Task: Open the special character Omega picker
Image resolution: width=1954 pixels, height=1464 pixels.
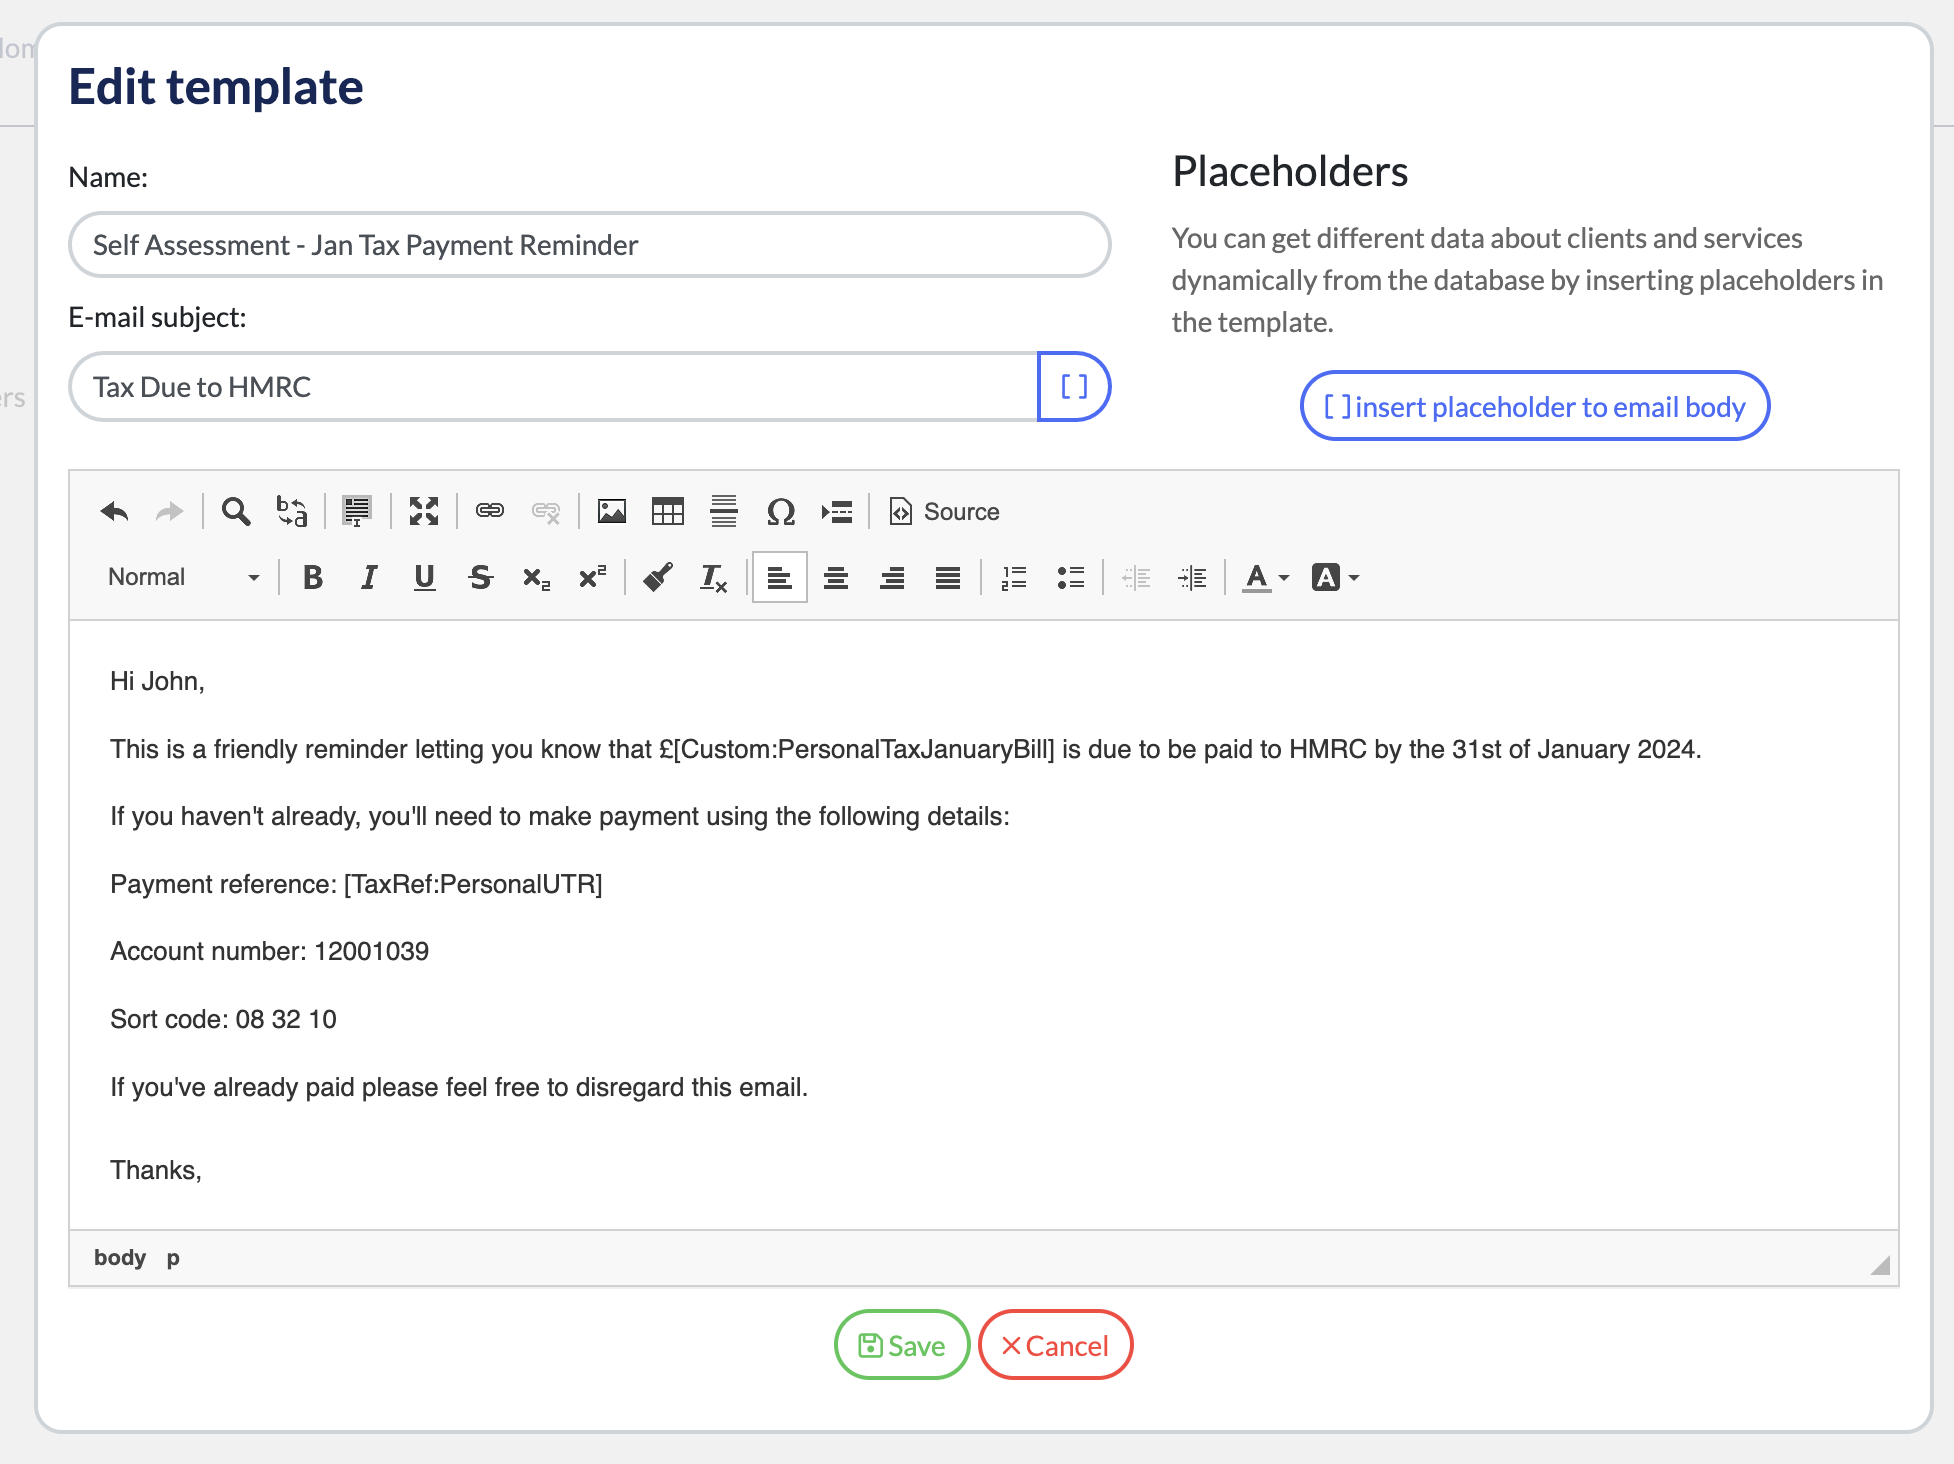Action: [780, 512]
